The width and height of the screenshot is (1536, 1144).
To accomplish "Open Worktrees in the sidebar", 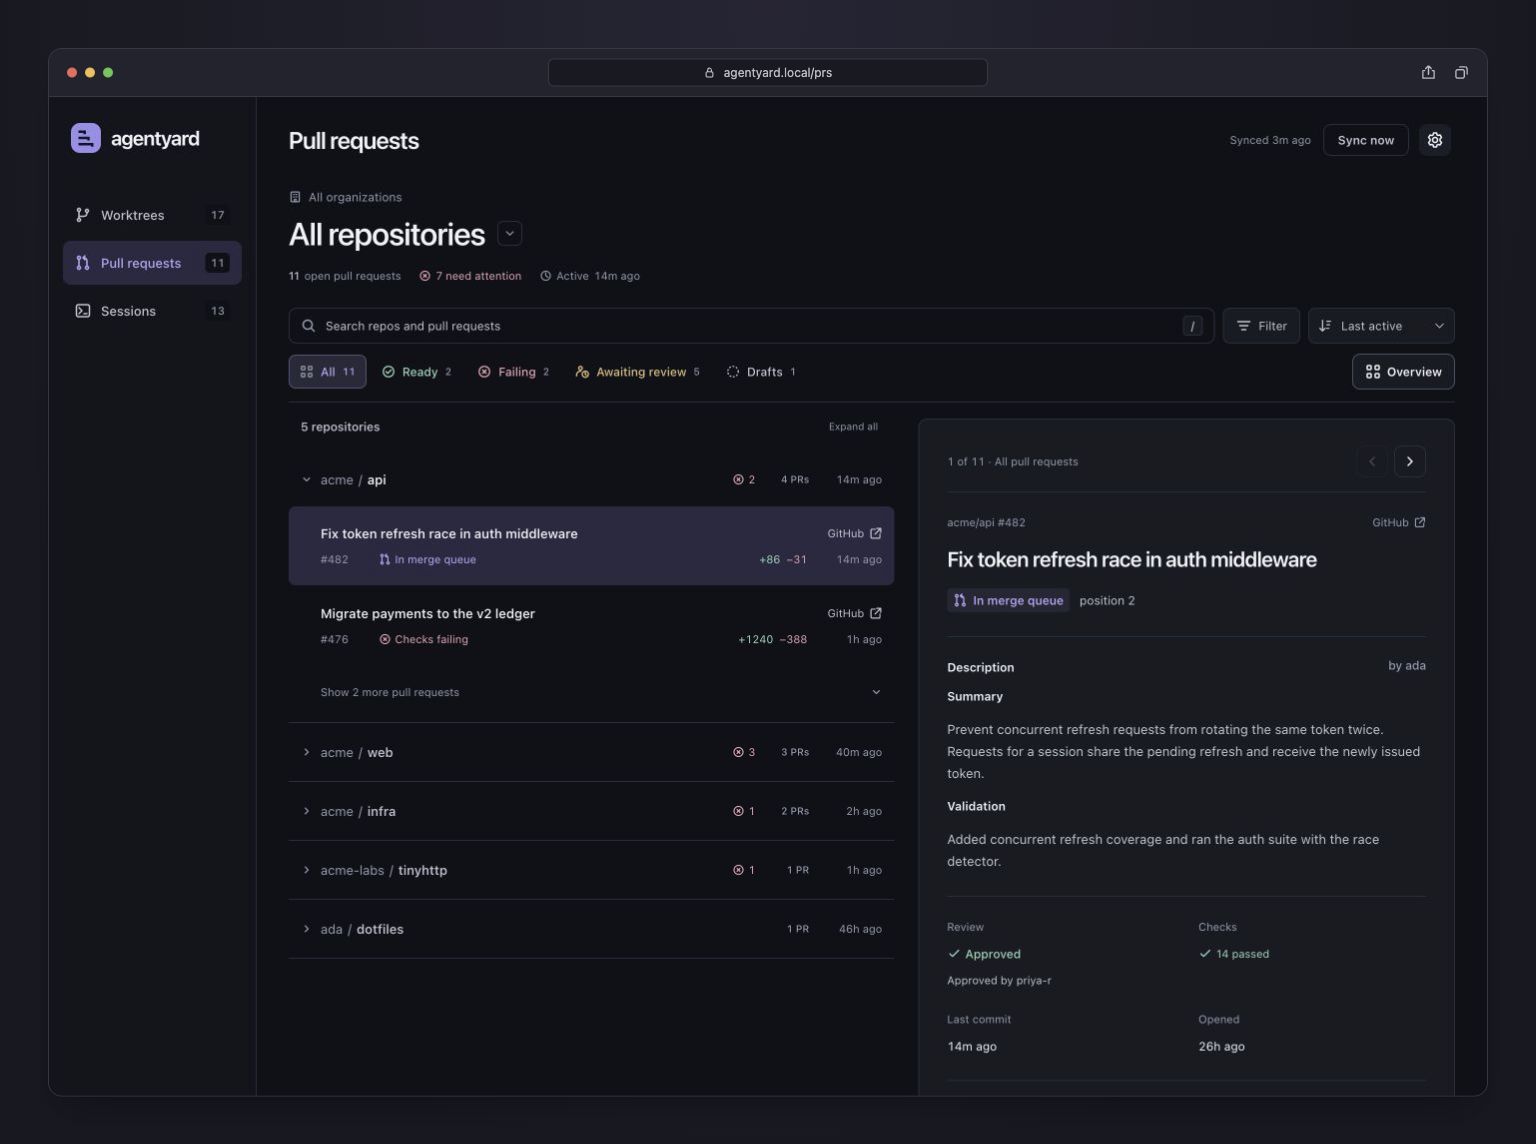I will click(152, 215).
